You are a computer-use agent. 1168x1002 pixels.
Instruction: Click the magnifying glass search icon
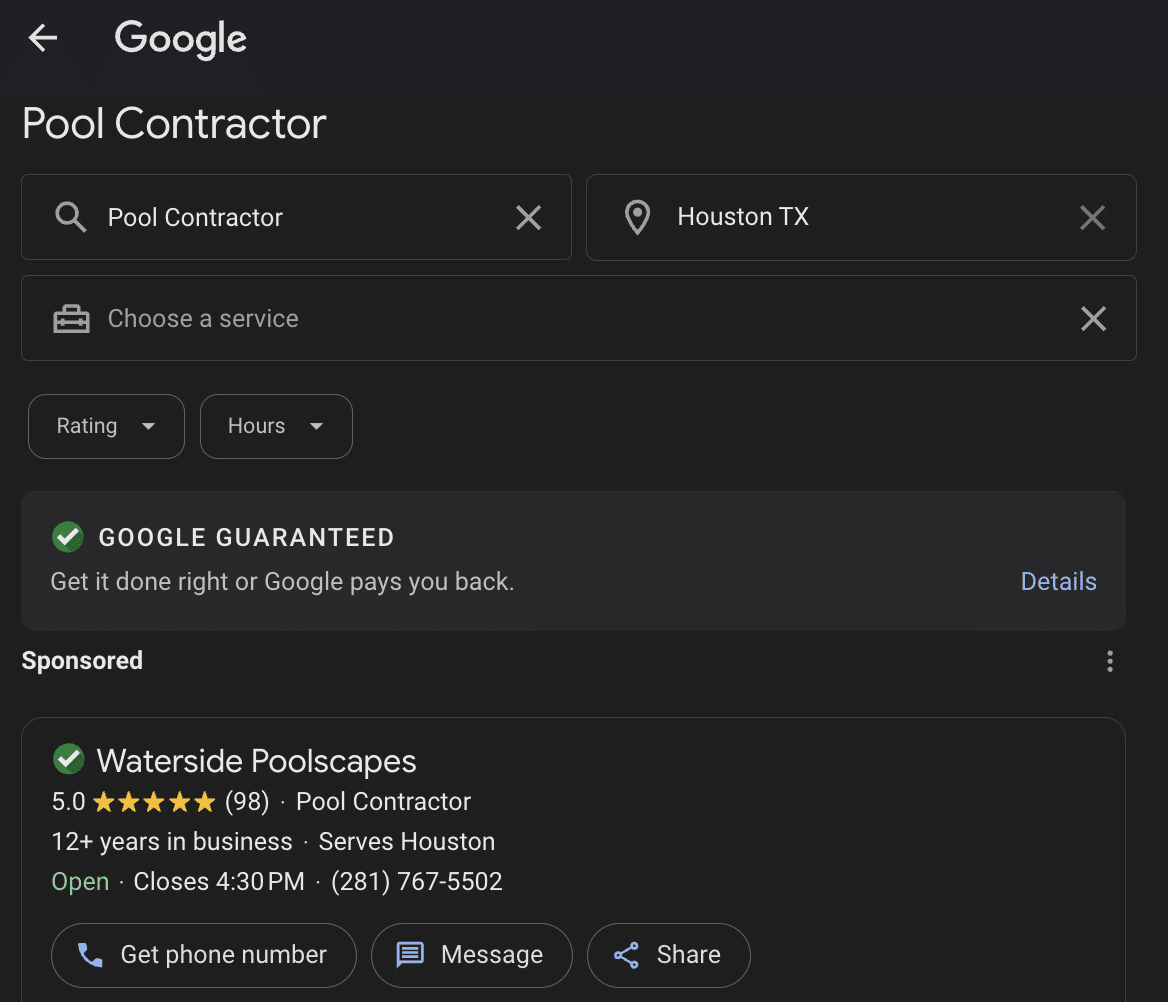click(x=71, y=218)
